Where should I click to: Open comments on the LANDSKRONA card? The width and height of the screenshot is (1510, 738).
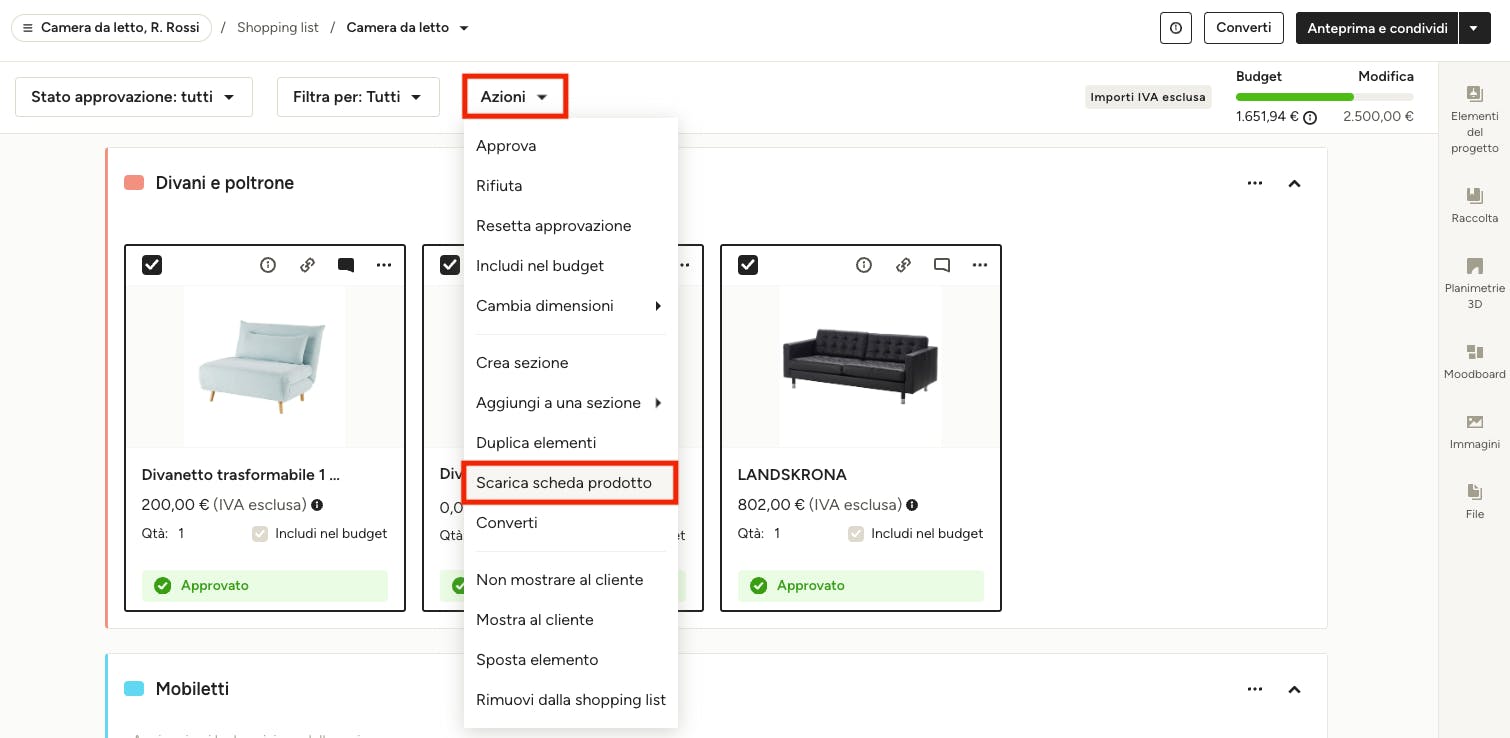pyautogui.click(x=942, y=265)
